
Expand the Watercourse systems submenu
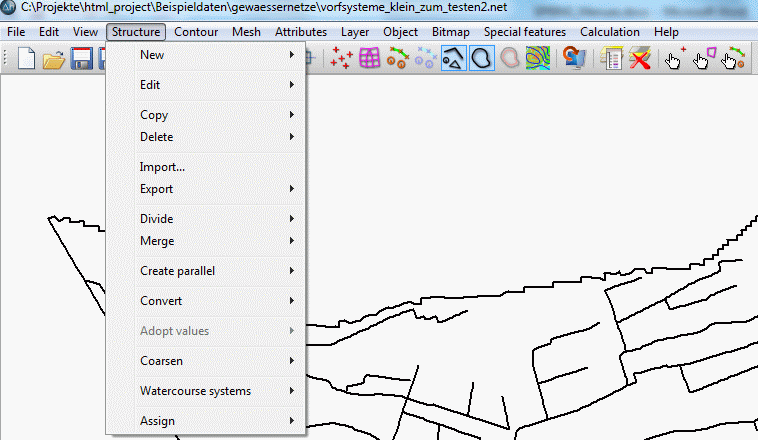[x=206, y=391]
